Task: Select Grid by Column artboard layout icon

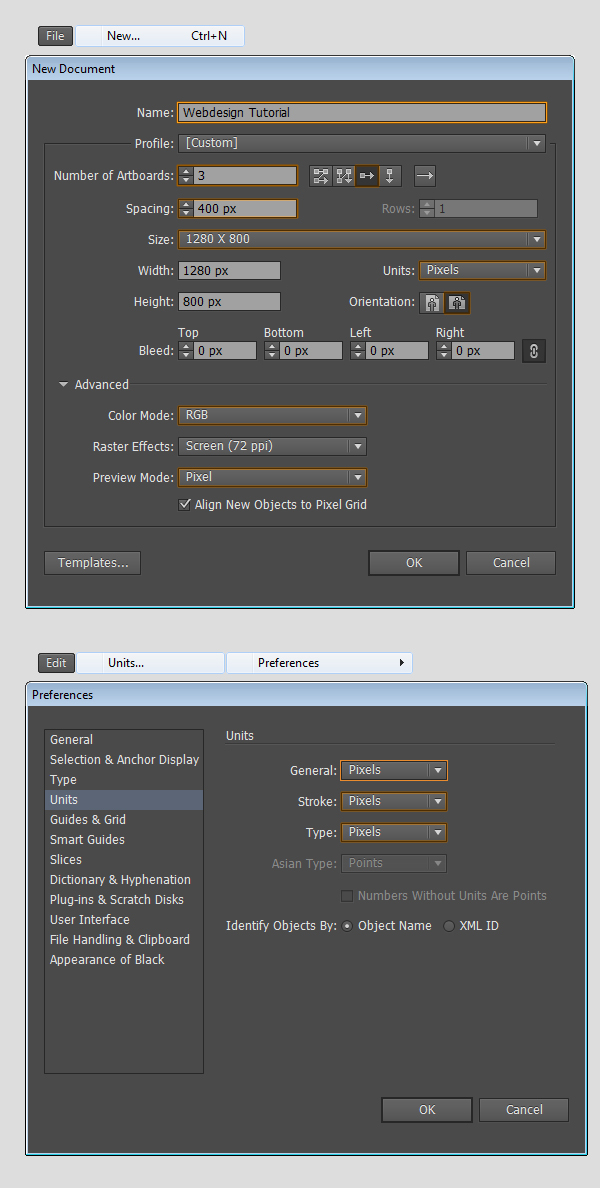Action: [x=344, y=176]
